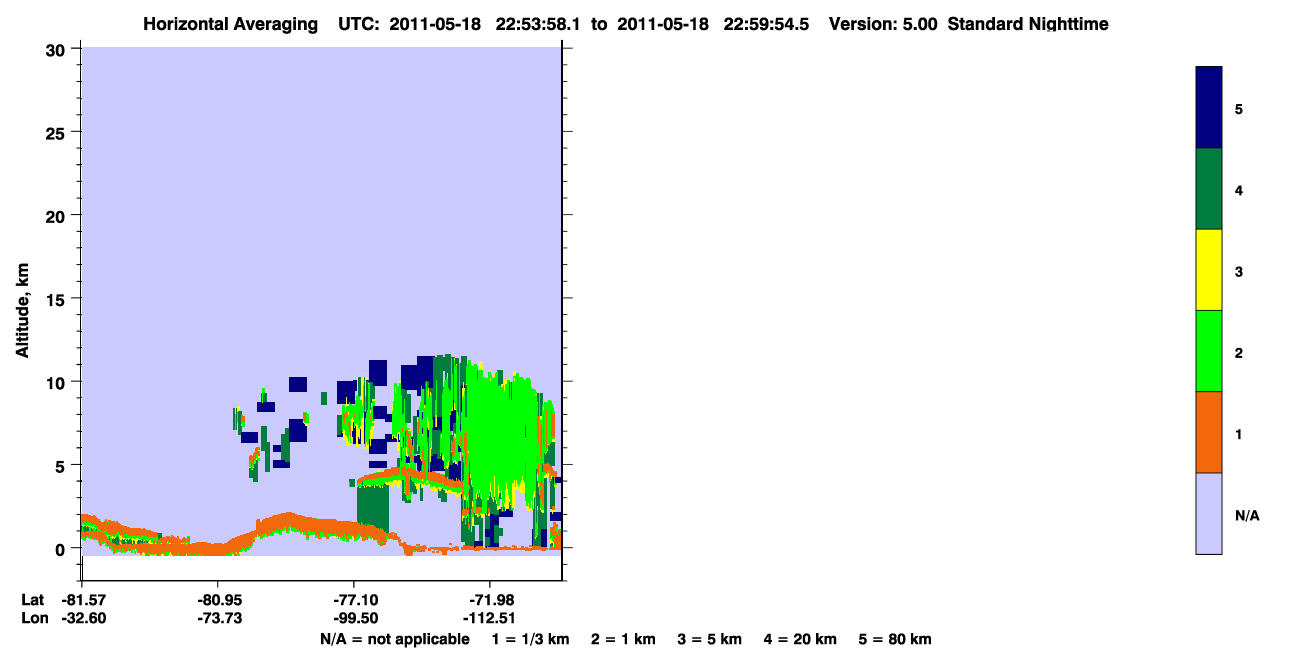Click the '1 = 1/3 km' legend note
Image resolution: width=1300 pixels, height=667 pixels.
[x=530, y=639]
